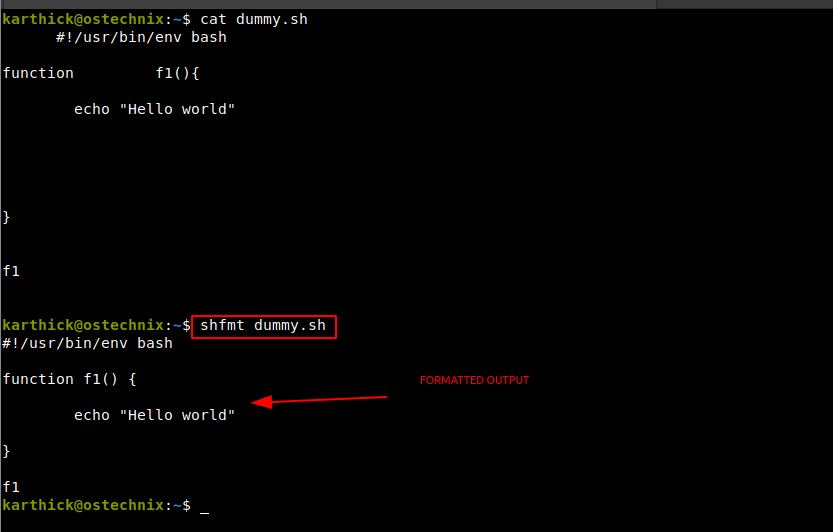The width and height of the screenshot is (833, 532).
Task: Click the red "FORMATTED OUTPUT" label
Action: (x=474, y=381)
